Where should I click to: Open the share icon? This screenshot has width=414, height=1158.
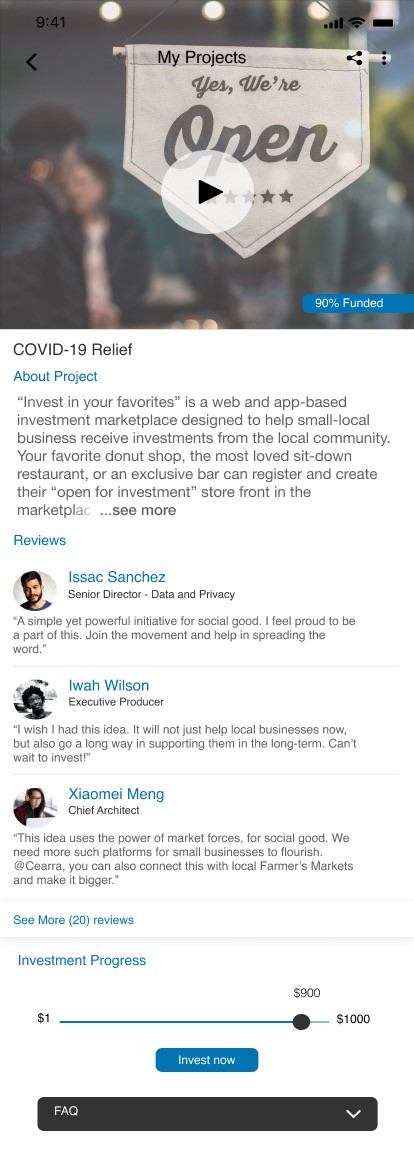355,58
